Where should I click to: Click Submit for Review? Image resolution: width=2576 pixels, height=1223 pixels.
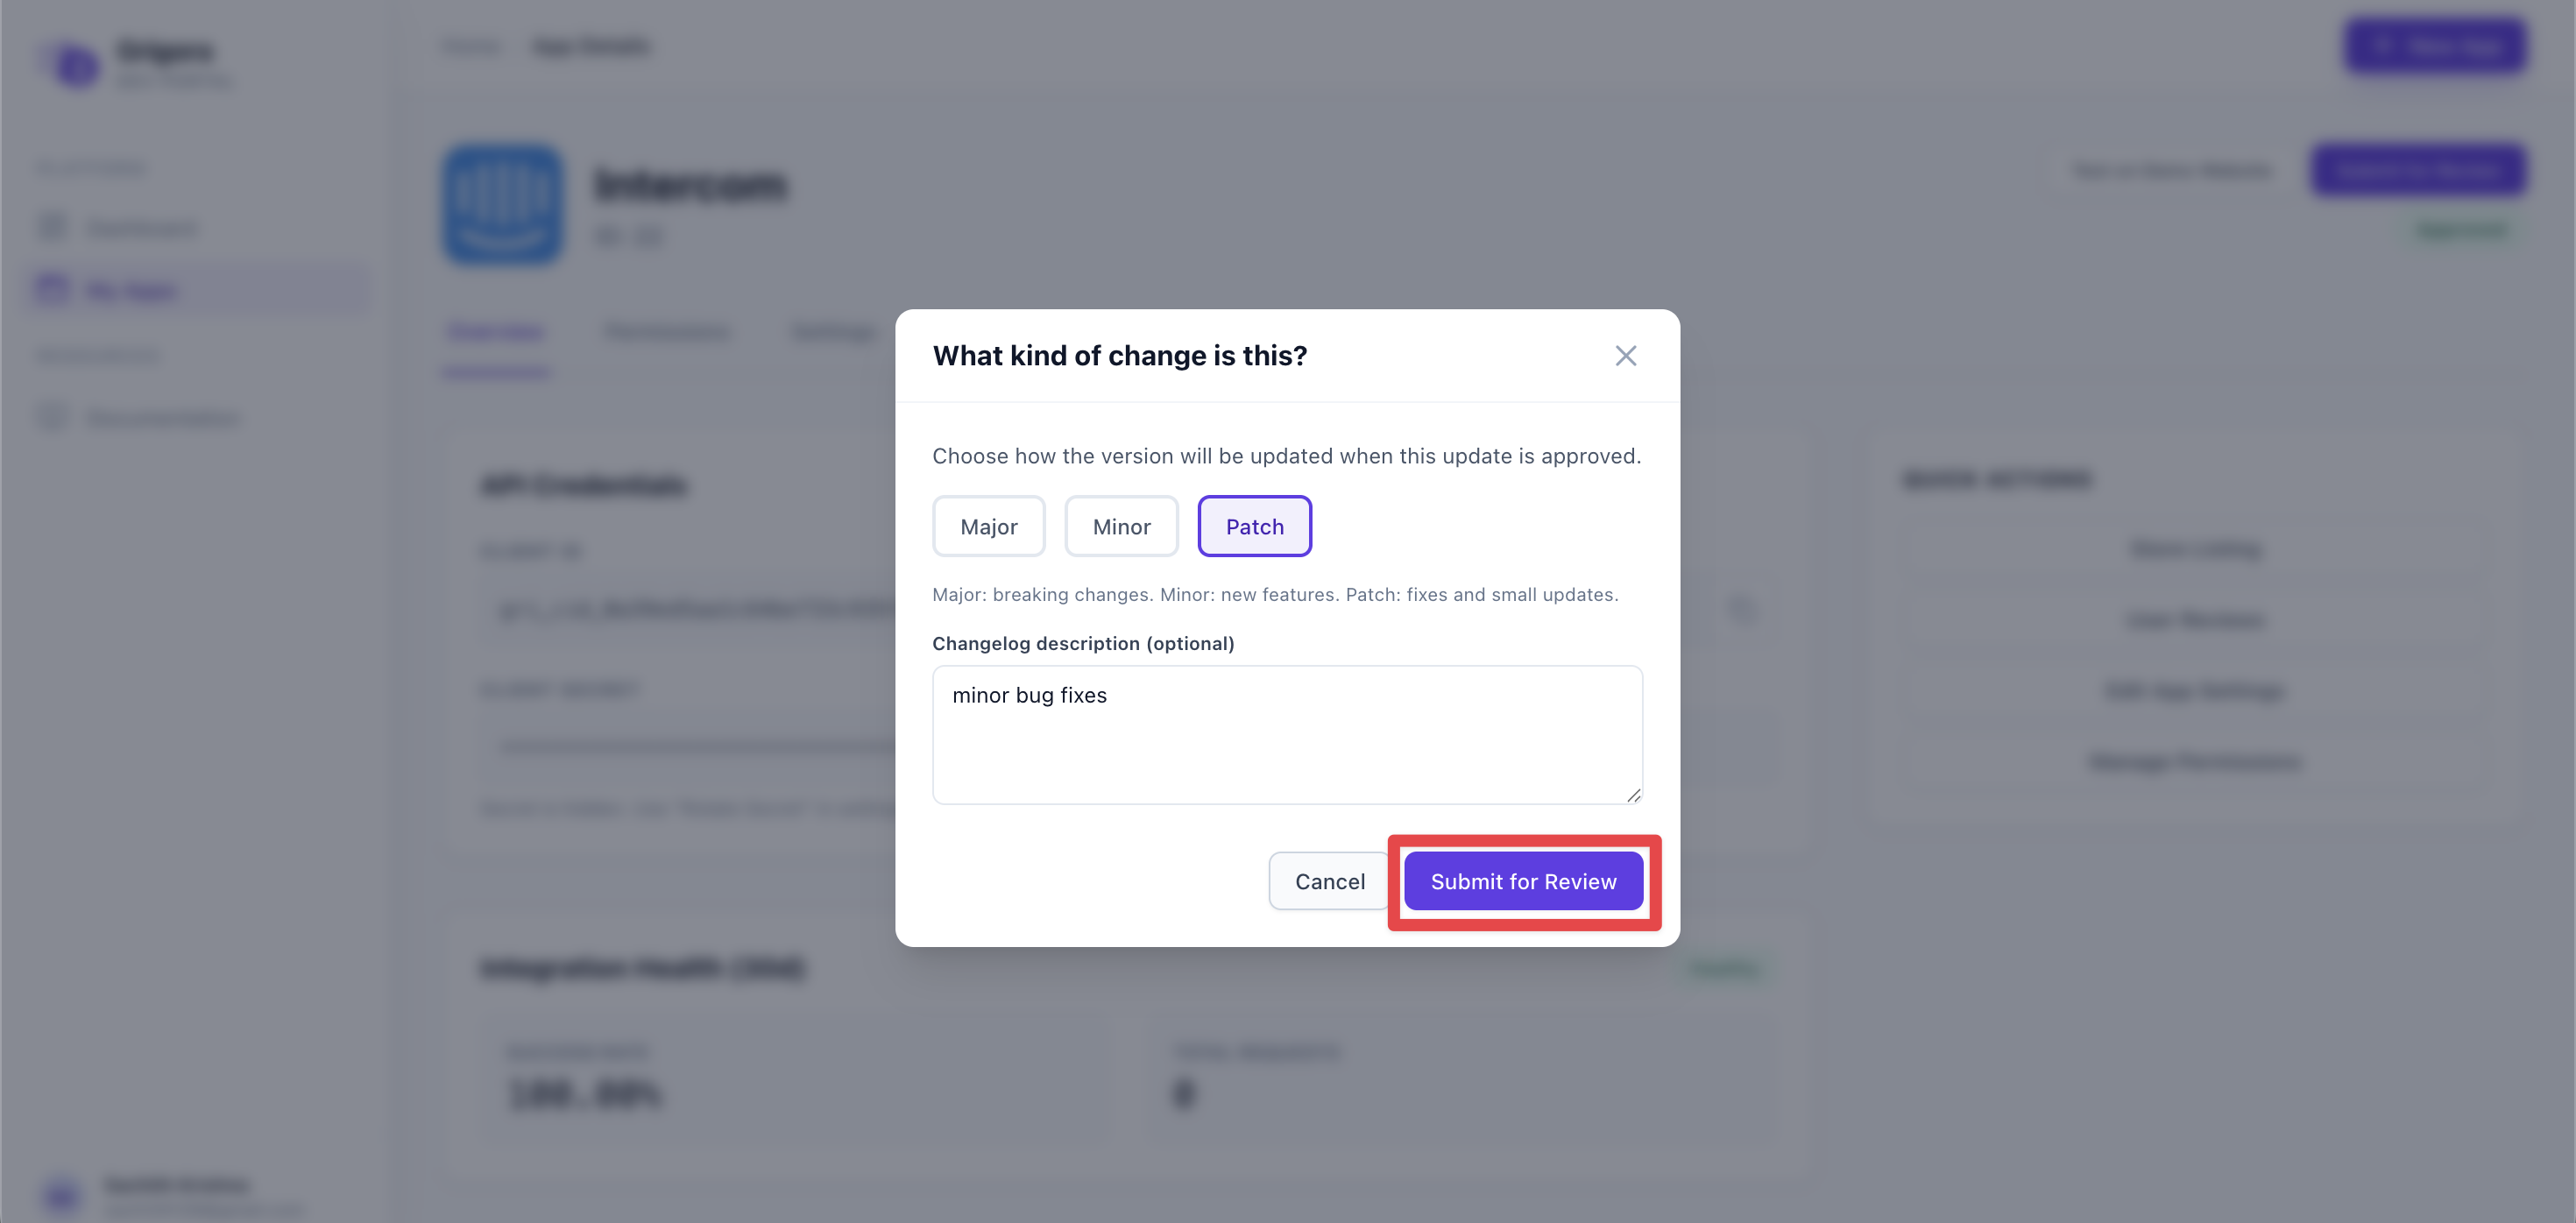[1524, 881]
